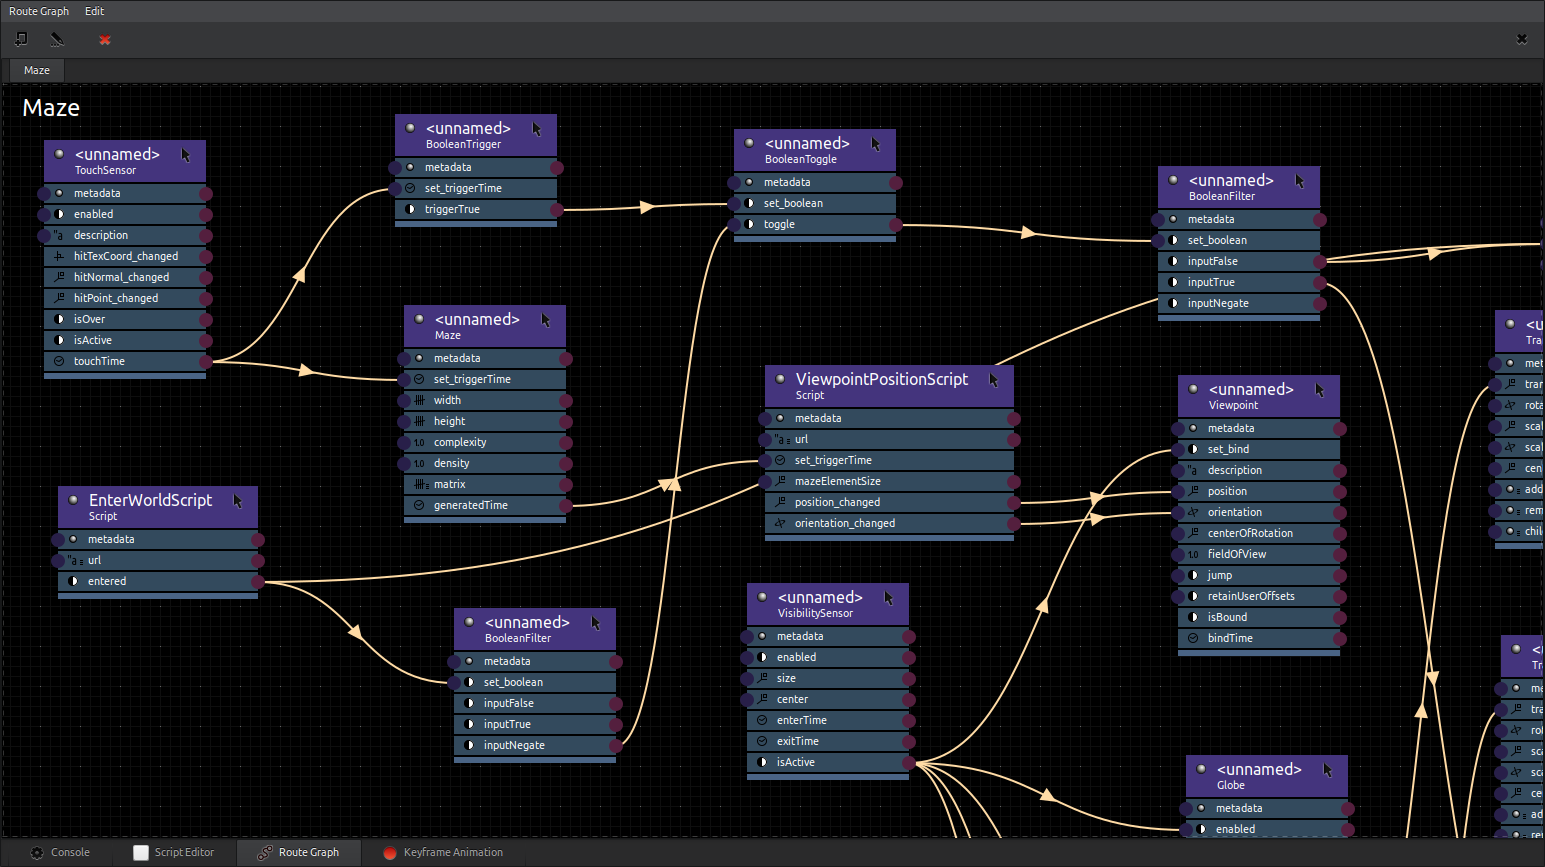
Task: Toggle the circle on EnterWorldScript header
Action: 73,500
